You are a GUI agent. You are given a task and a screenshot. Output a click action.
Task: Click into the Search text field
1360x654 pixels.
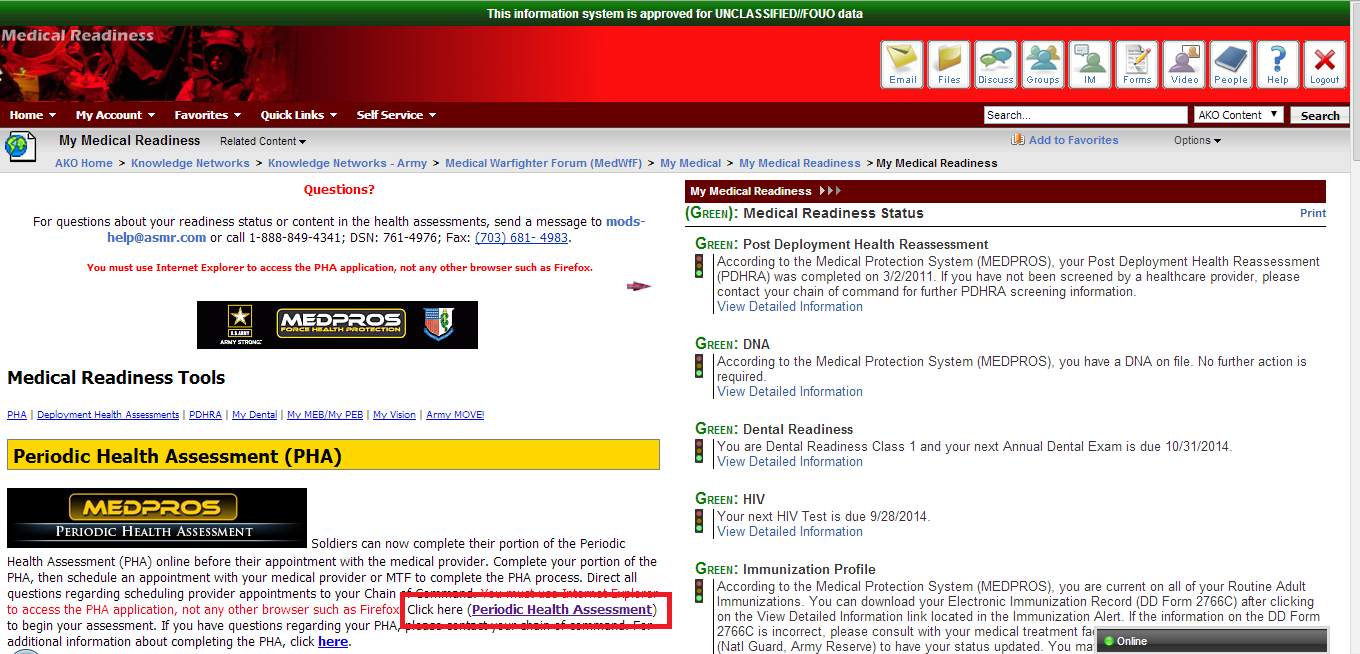1084,115
